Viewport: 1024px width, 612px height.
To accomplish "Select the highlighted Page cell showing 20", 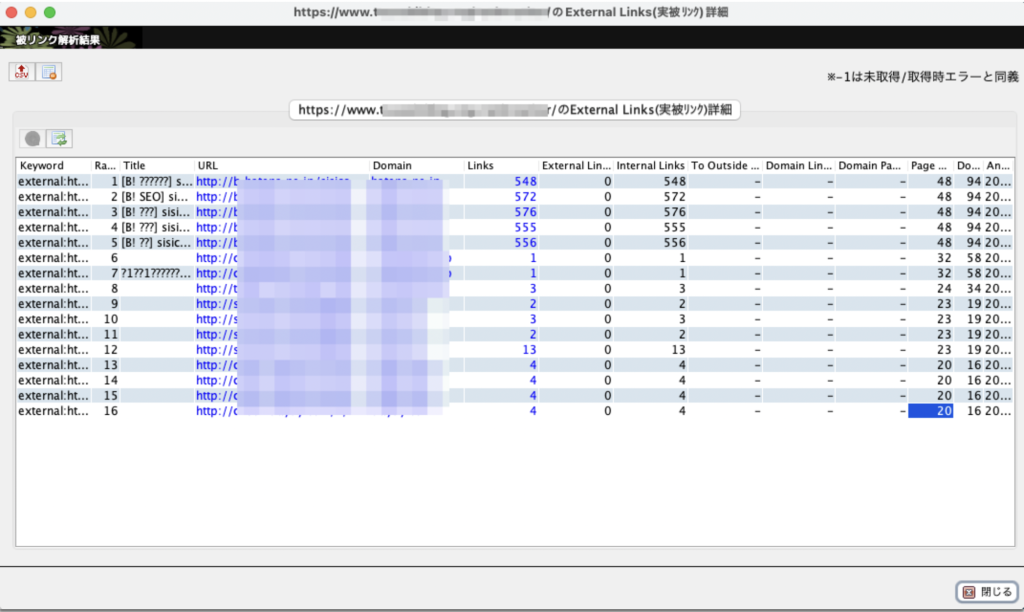I will point(930,411).
